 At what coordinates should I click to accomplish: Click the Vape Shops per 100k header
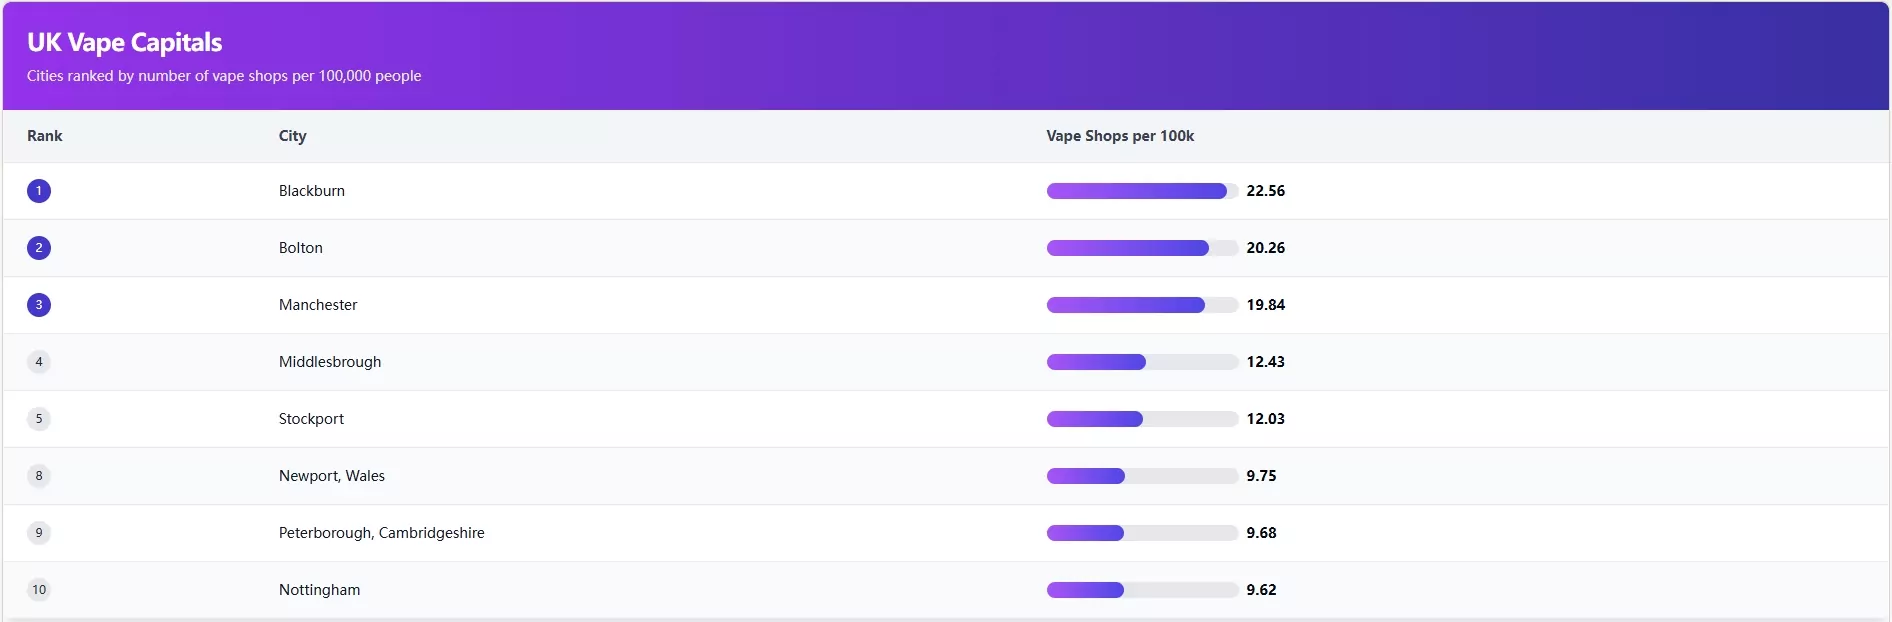click(1120, 136)
